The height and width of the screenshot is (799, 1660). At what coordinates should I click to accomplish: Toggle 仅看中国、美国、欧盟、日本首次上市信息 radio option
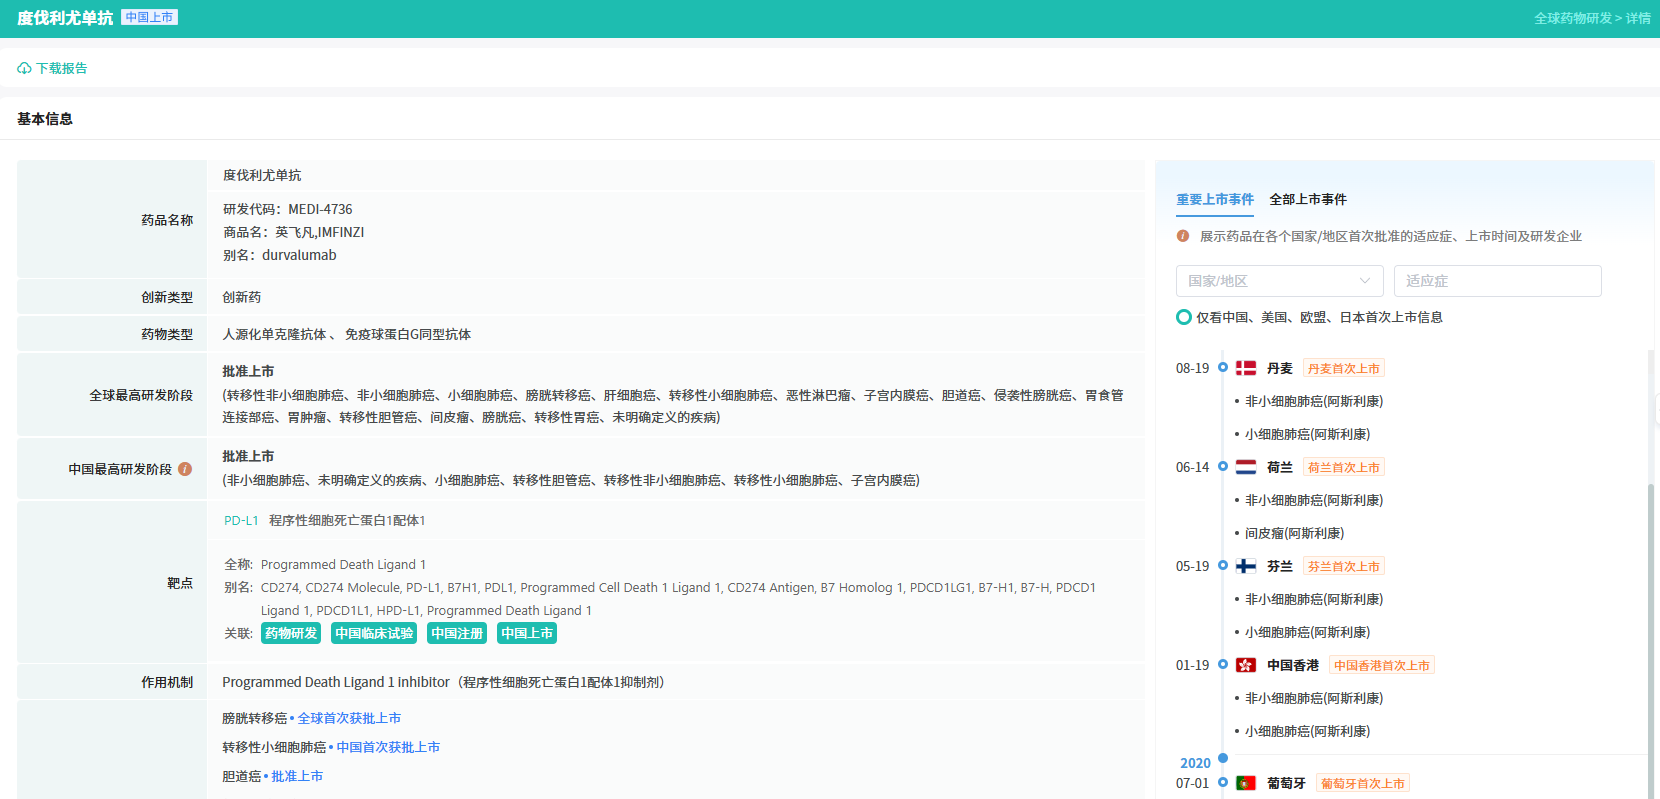point(1184,317)
